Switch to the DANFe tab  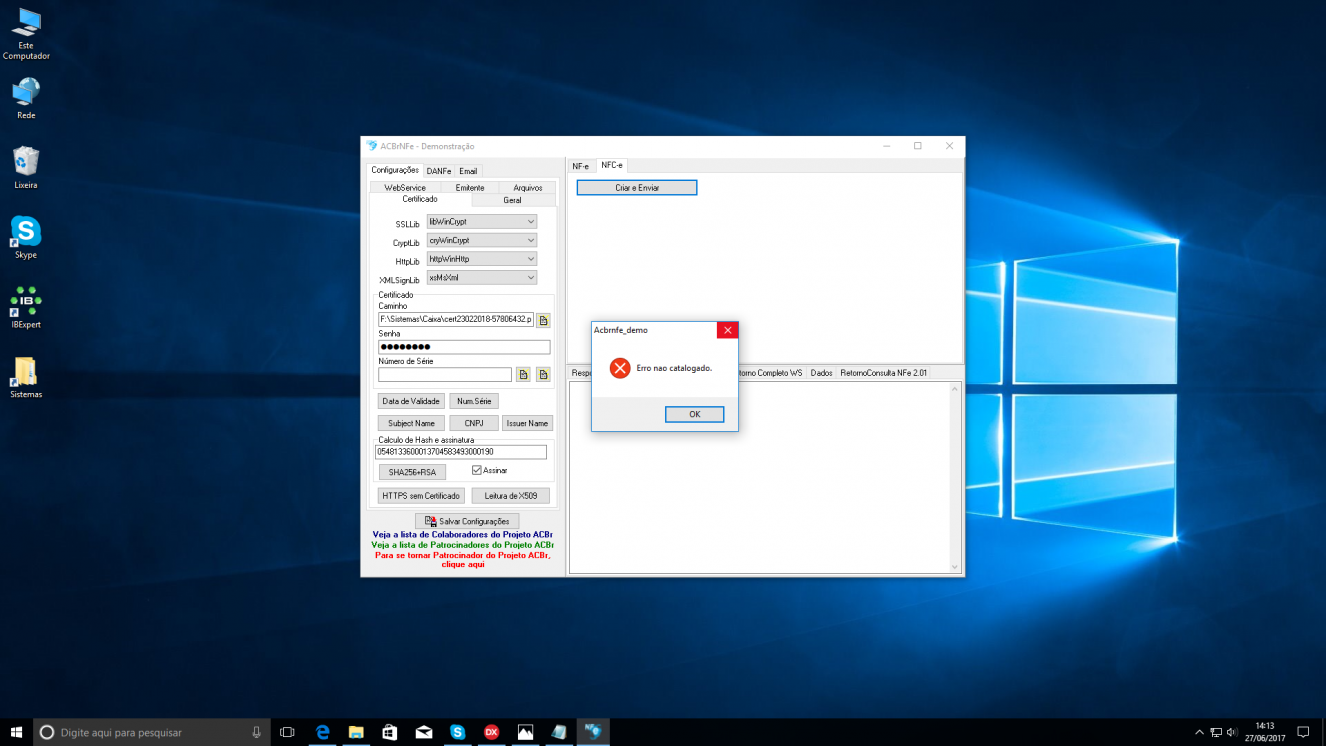[439, 171]
